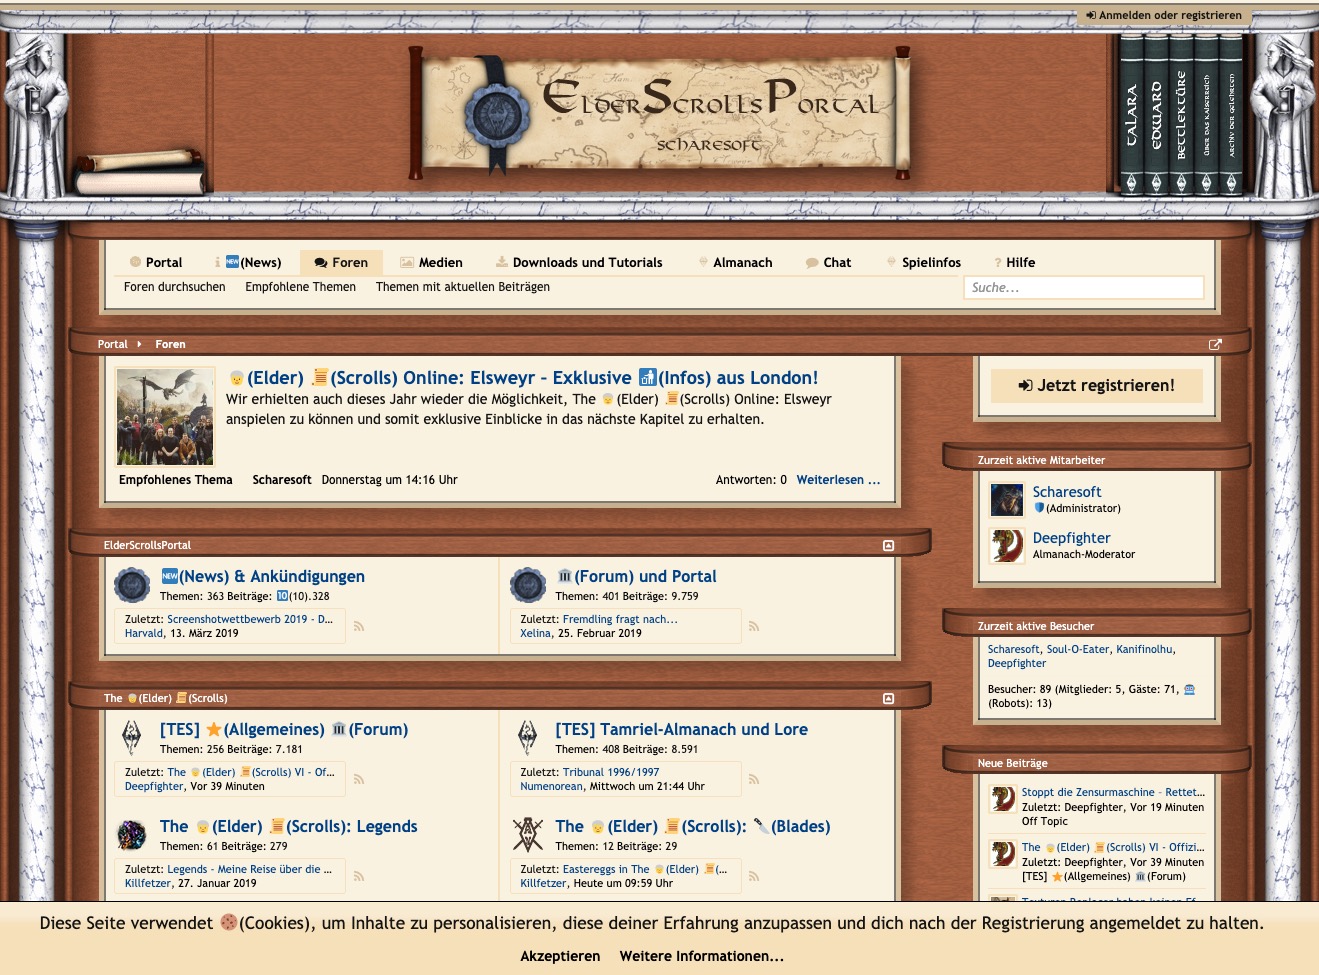The width and height of the screenshot is (1319, 975).
Task: Click the Elder Scrolls Legends forum icon
Action: tap(132, 834)
